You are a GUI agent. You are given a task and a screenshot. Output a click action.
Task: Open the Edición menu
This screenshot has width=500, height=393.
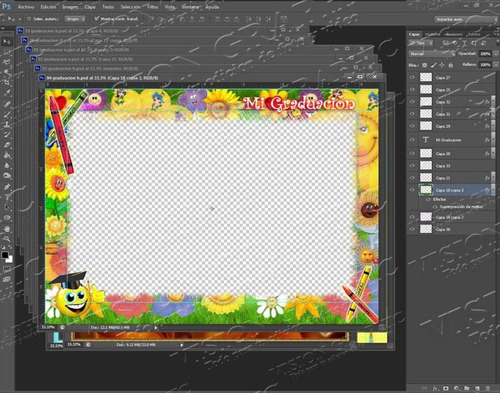click(x=48, y=7)
